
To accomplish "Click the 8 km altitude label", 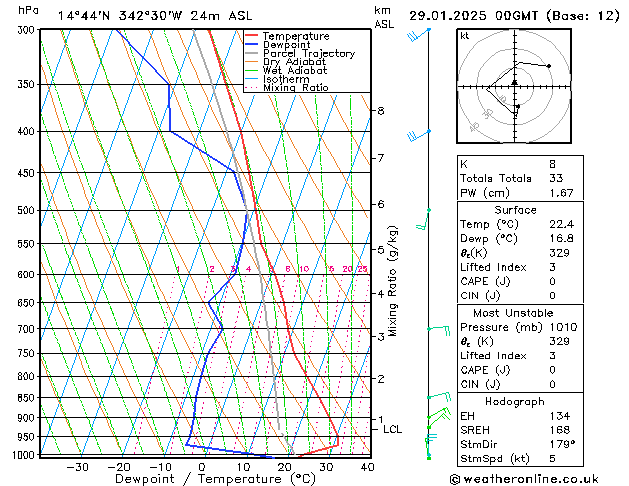I will coord(381,111).
